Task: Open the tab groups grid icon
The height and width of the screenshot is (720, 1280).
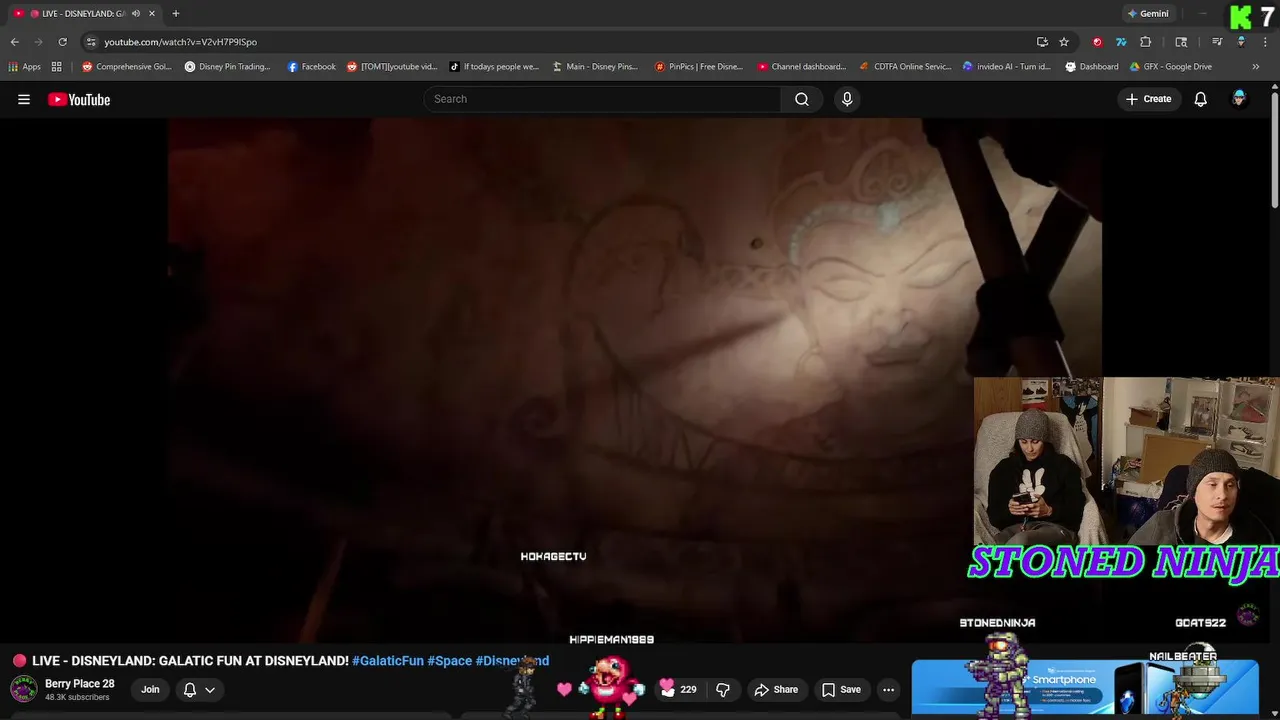Action: [57, 67]
